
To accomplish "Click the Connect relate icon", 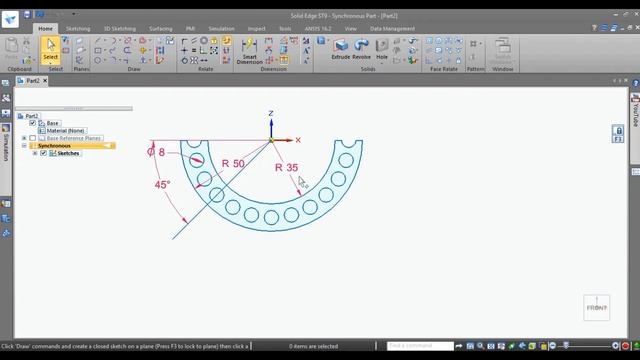I will (x=184, y=40).
